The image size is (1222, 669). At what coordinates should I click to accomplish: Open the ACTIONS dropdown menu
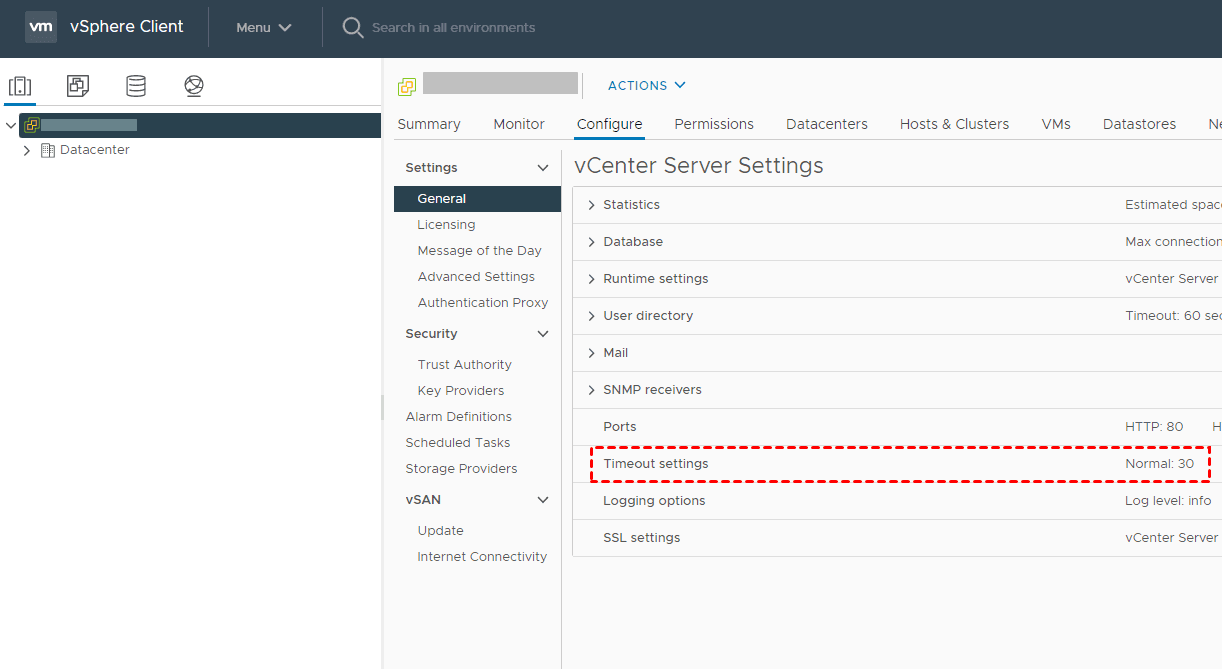[x=646, y=86]
